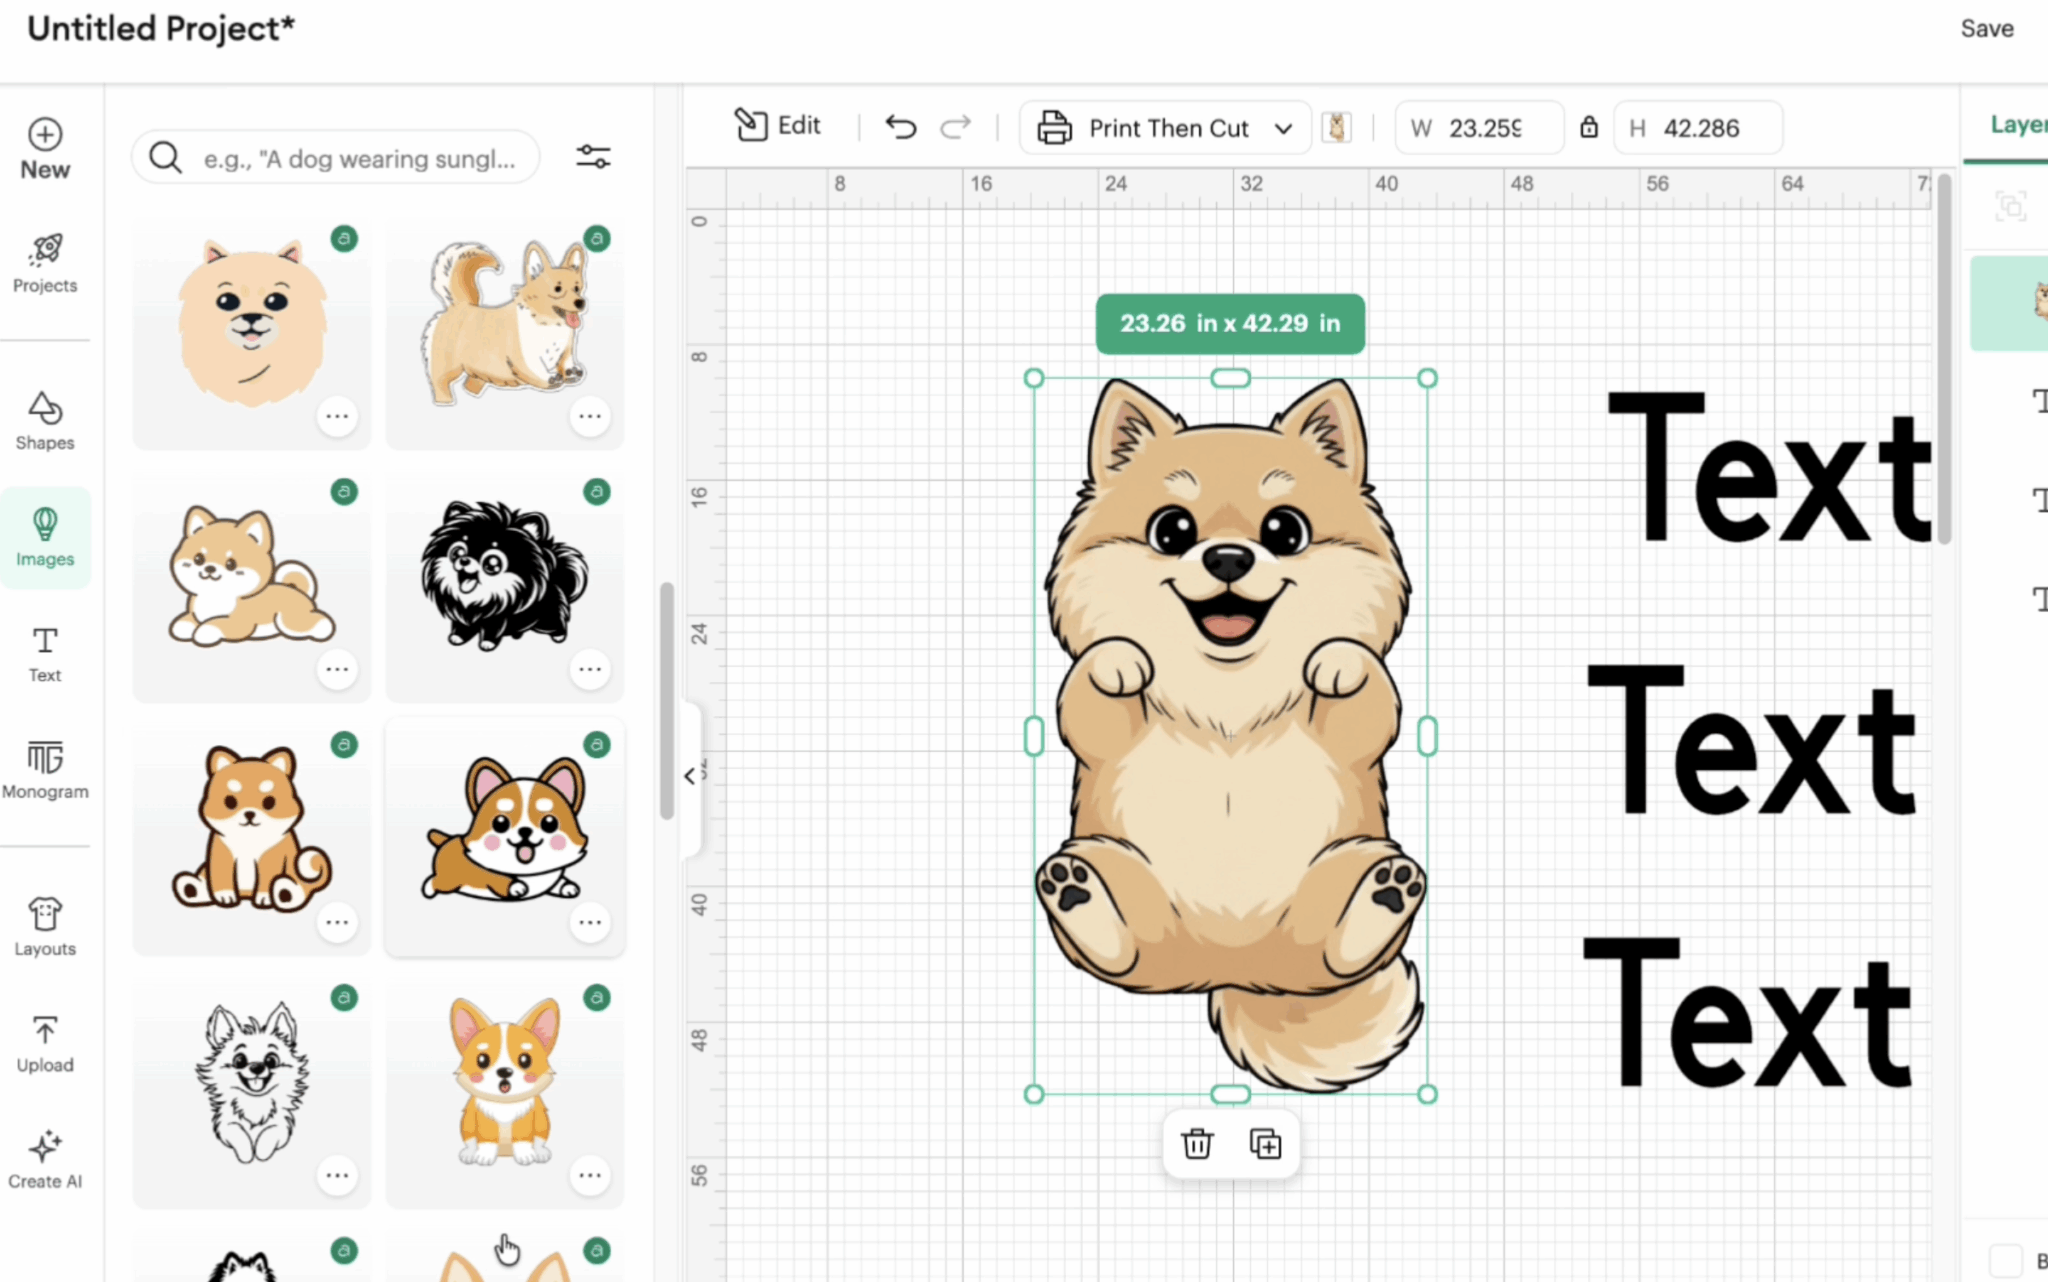Click the group icon in Layers panel

point(2010,207)
